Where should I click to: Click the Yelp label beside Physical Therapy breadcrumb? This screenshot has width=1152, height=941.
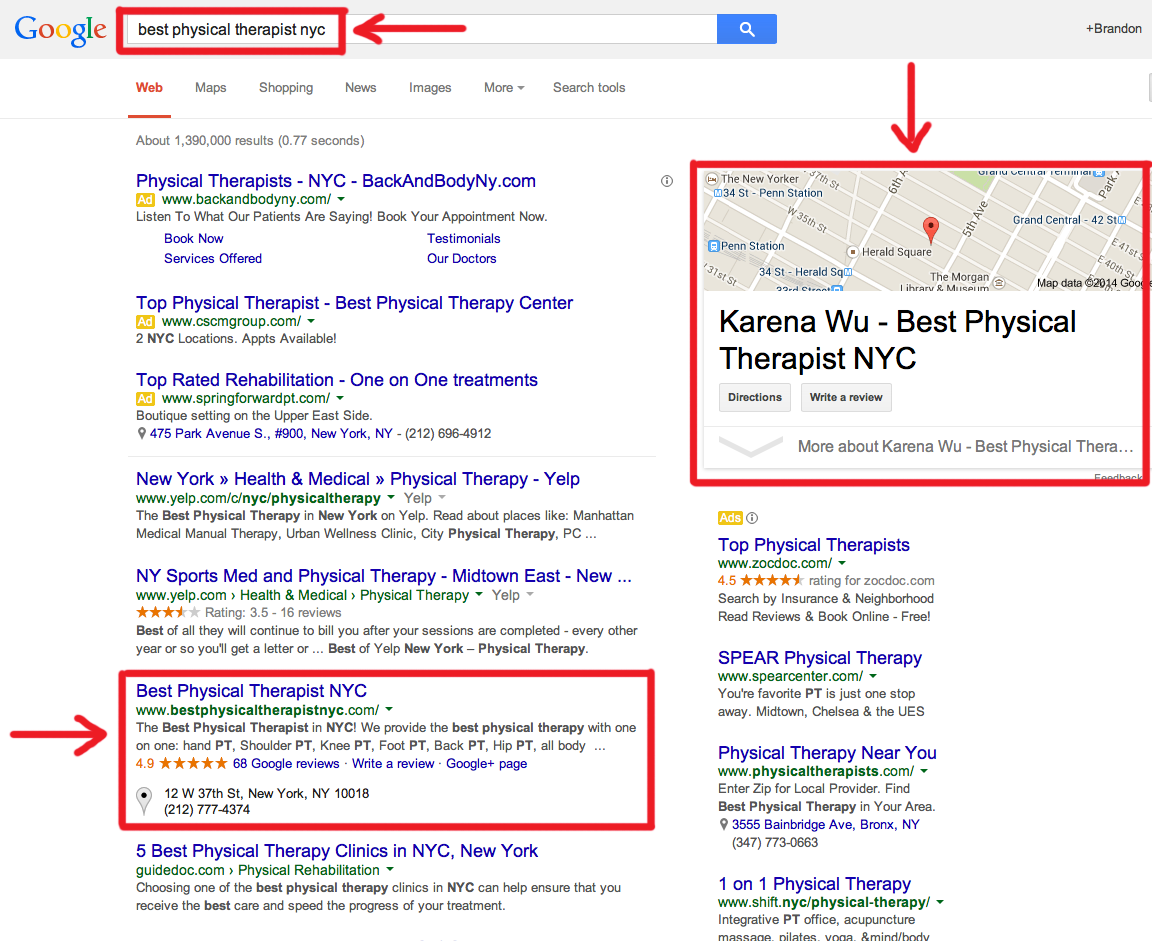tap(505, 595)
